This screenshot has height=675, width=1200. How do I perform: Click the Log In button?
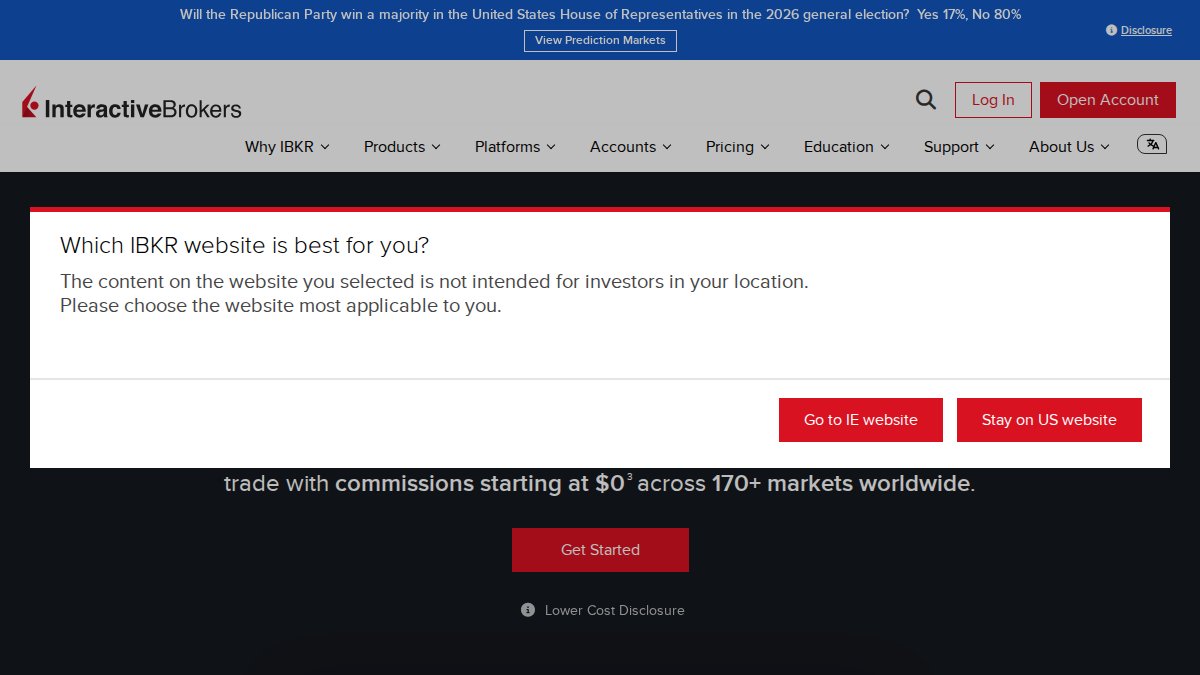click(x=993, y=100)
